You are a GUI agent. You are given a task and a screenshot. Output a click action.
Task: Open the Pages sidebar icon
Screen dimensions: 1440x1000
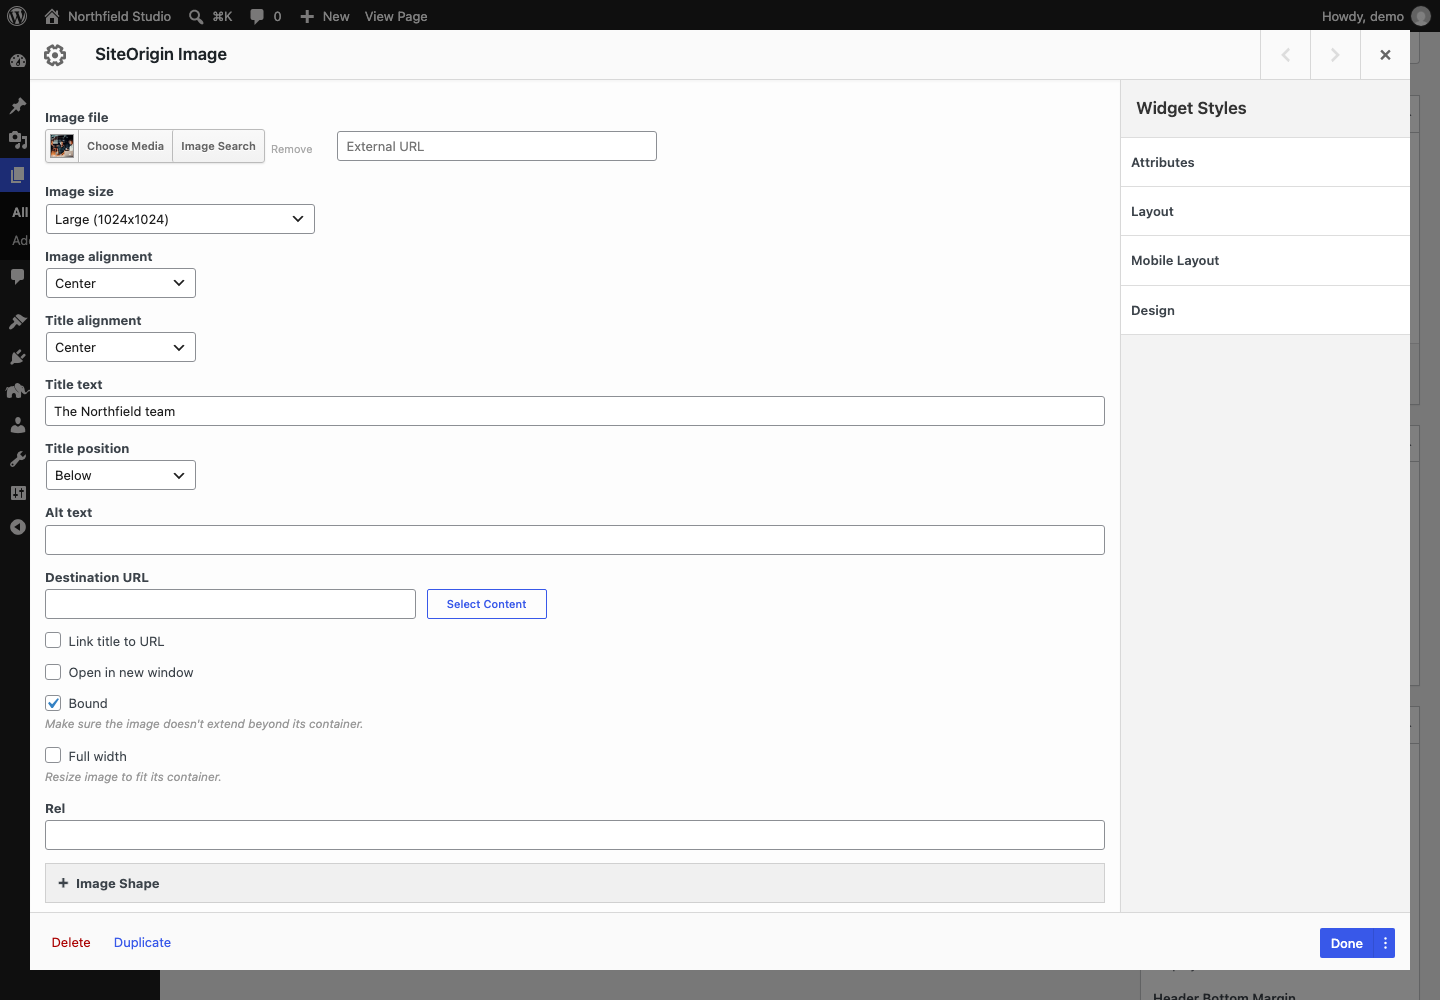coord(17,175)
